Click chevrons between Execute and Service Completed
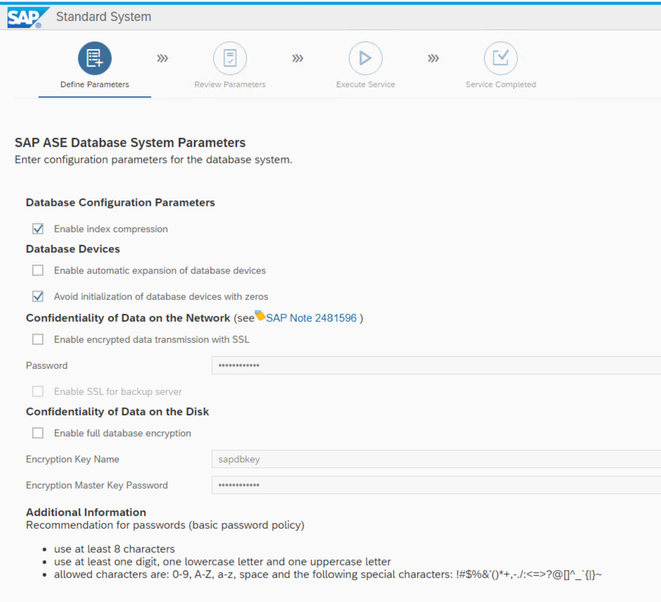Screen dimensions: 661x602 click(x=433, y=58)
